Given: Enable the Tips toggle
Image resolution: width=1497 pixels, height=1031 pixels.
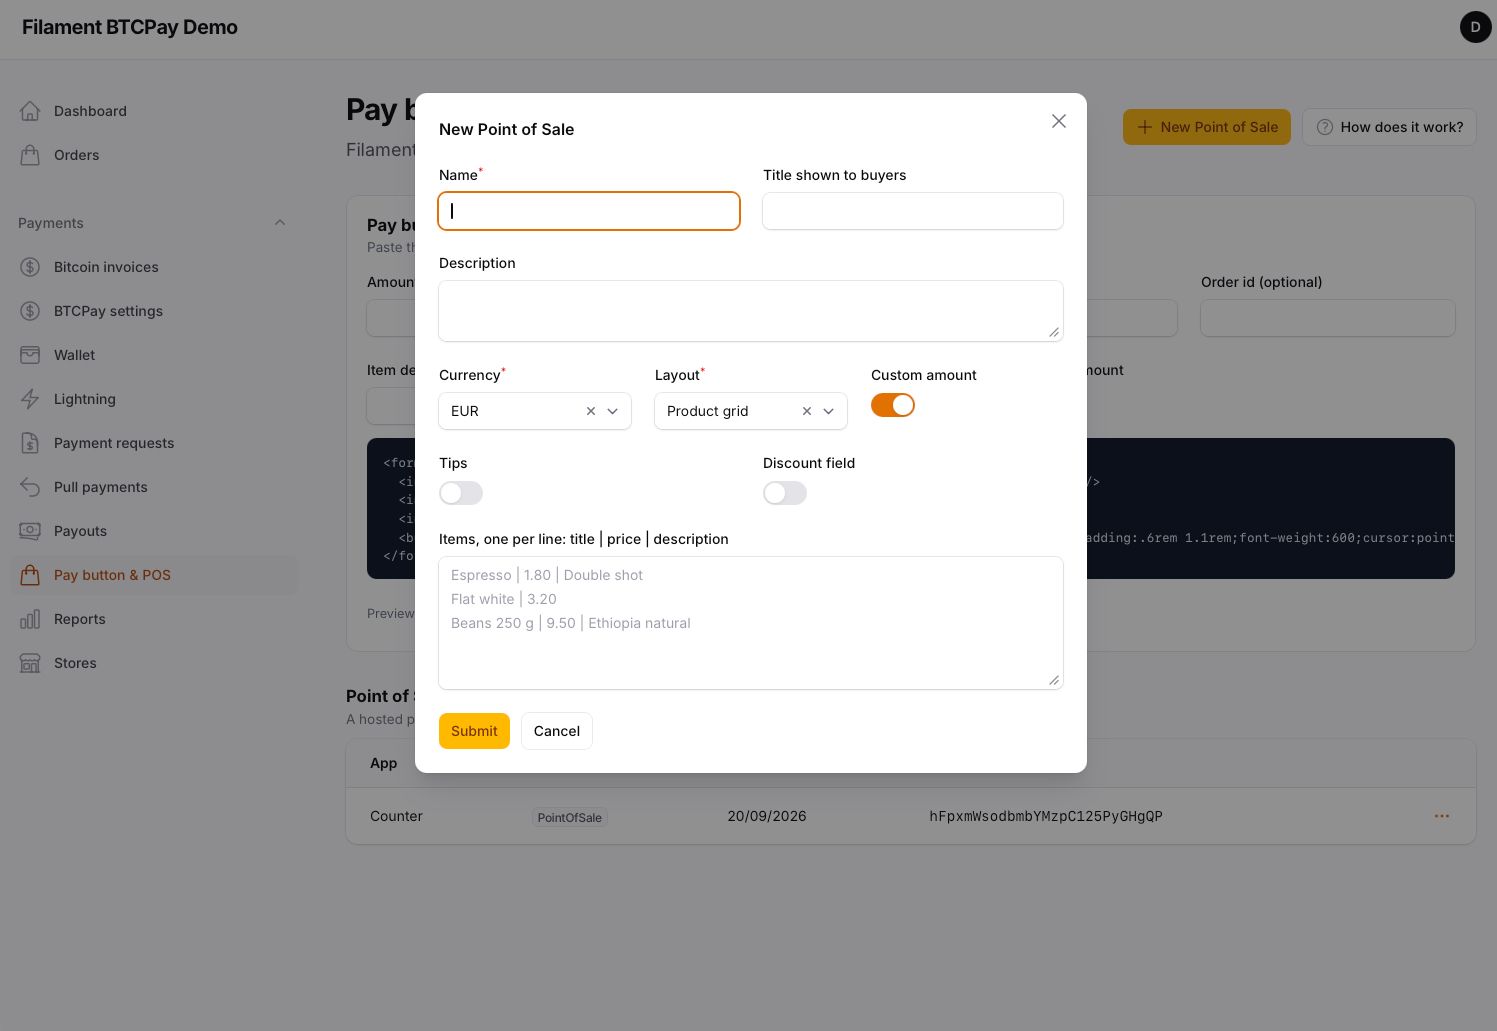Looking at the screenshot, I should [x=461, y=493].
